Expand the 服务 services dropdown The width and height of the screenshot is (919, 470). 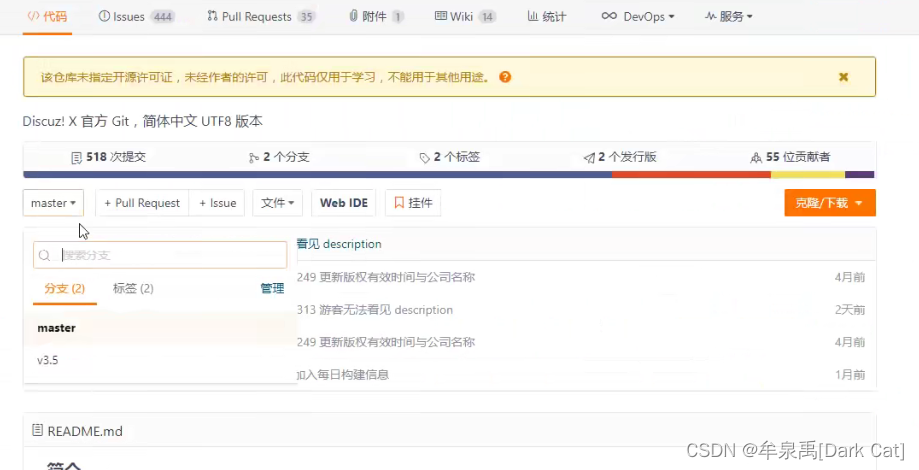click(x=729, y=16)
